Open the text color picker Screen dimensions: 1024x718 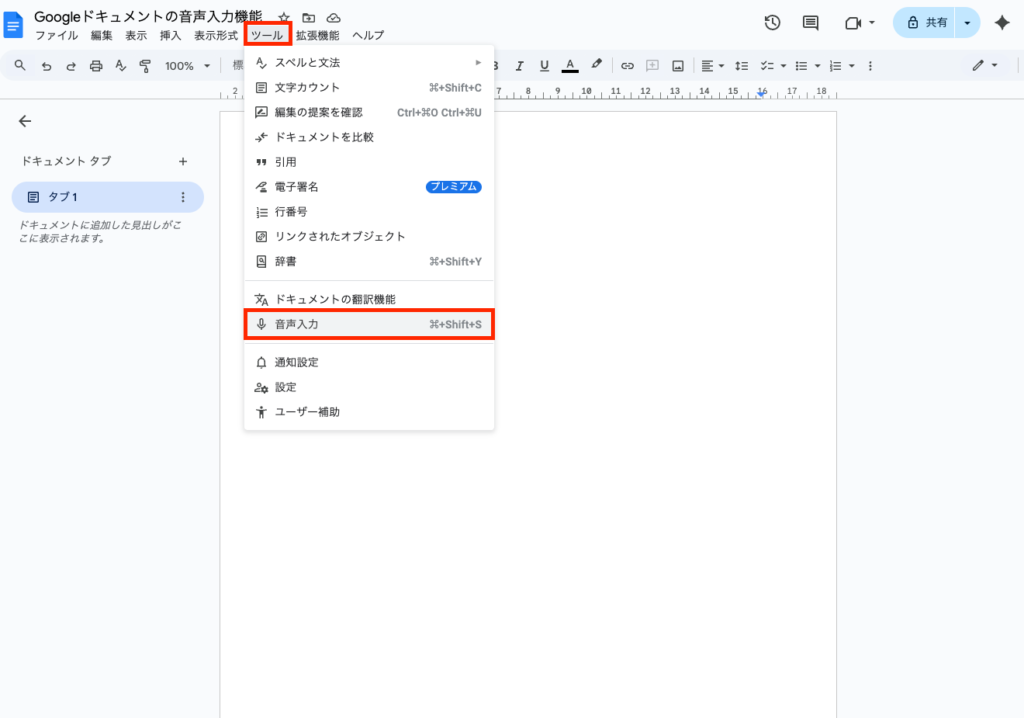coord(570,66)
